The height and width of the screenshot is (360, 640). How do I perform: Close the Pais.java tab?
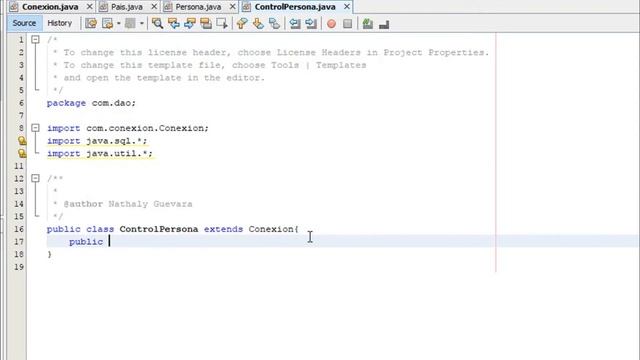154,7
